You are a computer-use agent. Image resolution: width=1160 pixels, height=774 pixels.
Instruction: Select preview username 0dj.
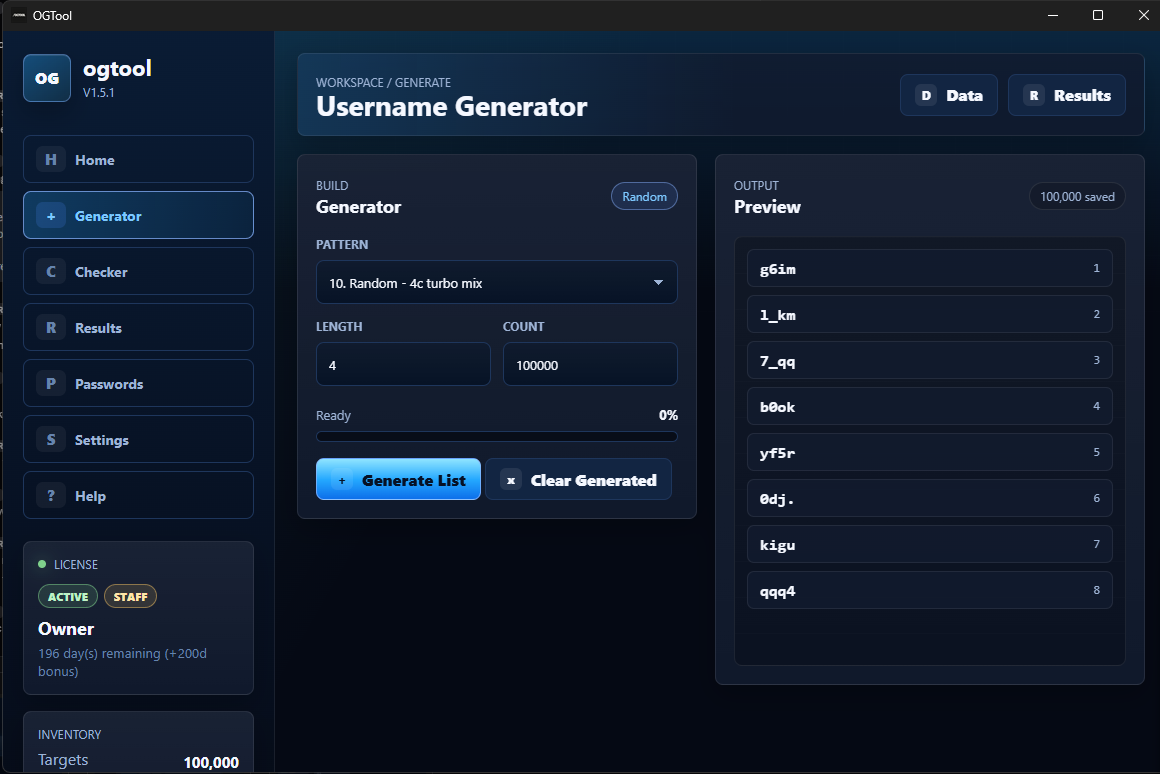(929, 499)
